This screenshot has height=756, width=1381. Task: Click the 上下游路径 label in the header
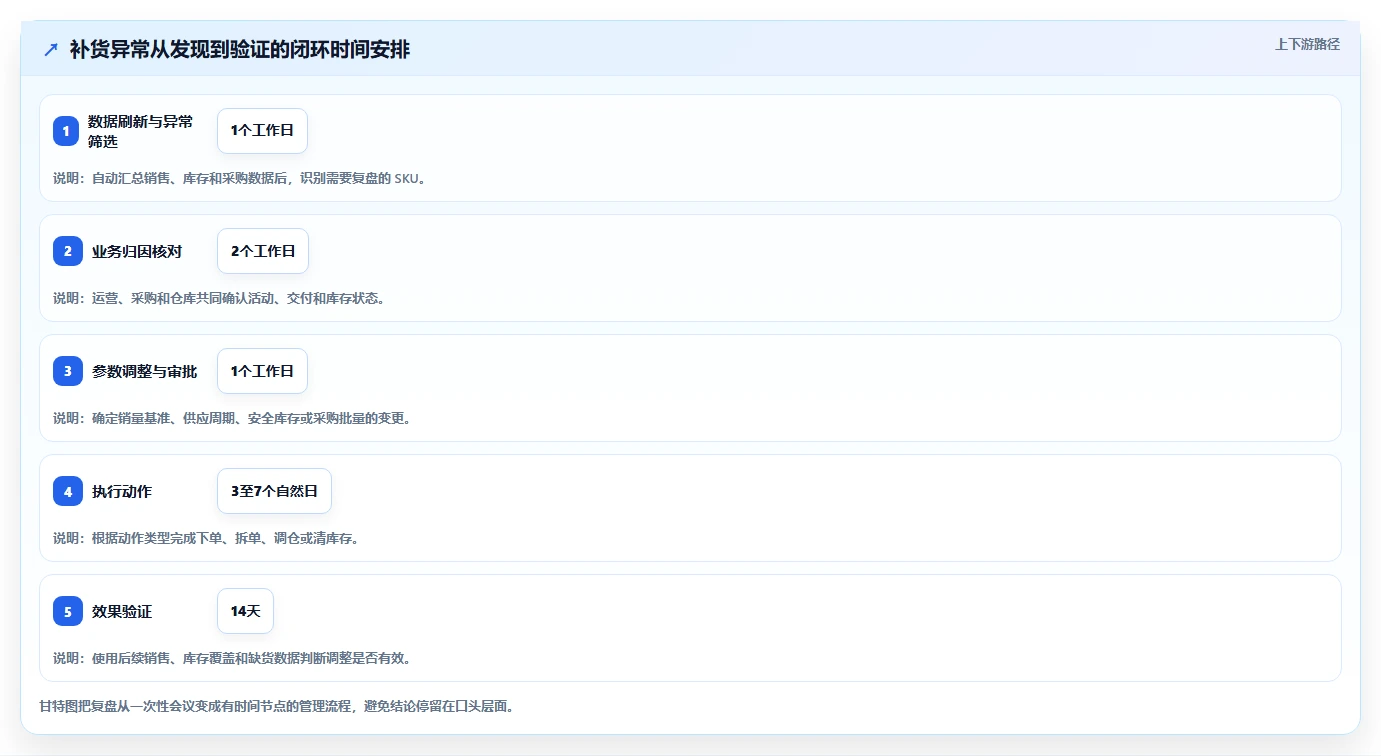tap(1307, 44)
